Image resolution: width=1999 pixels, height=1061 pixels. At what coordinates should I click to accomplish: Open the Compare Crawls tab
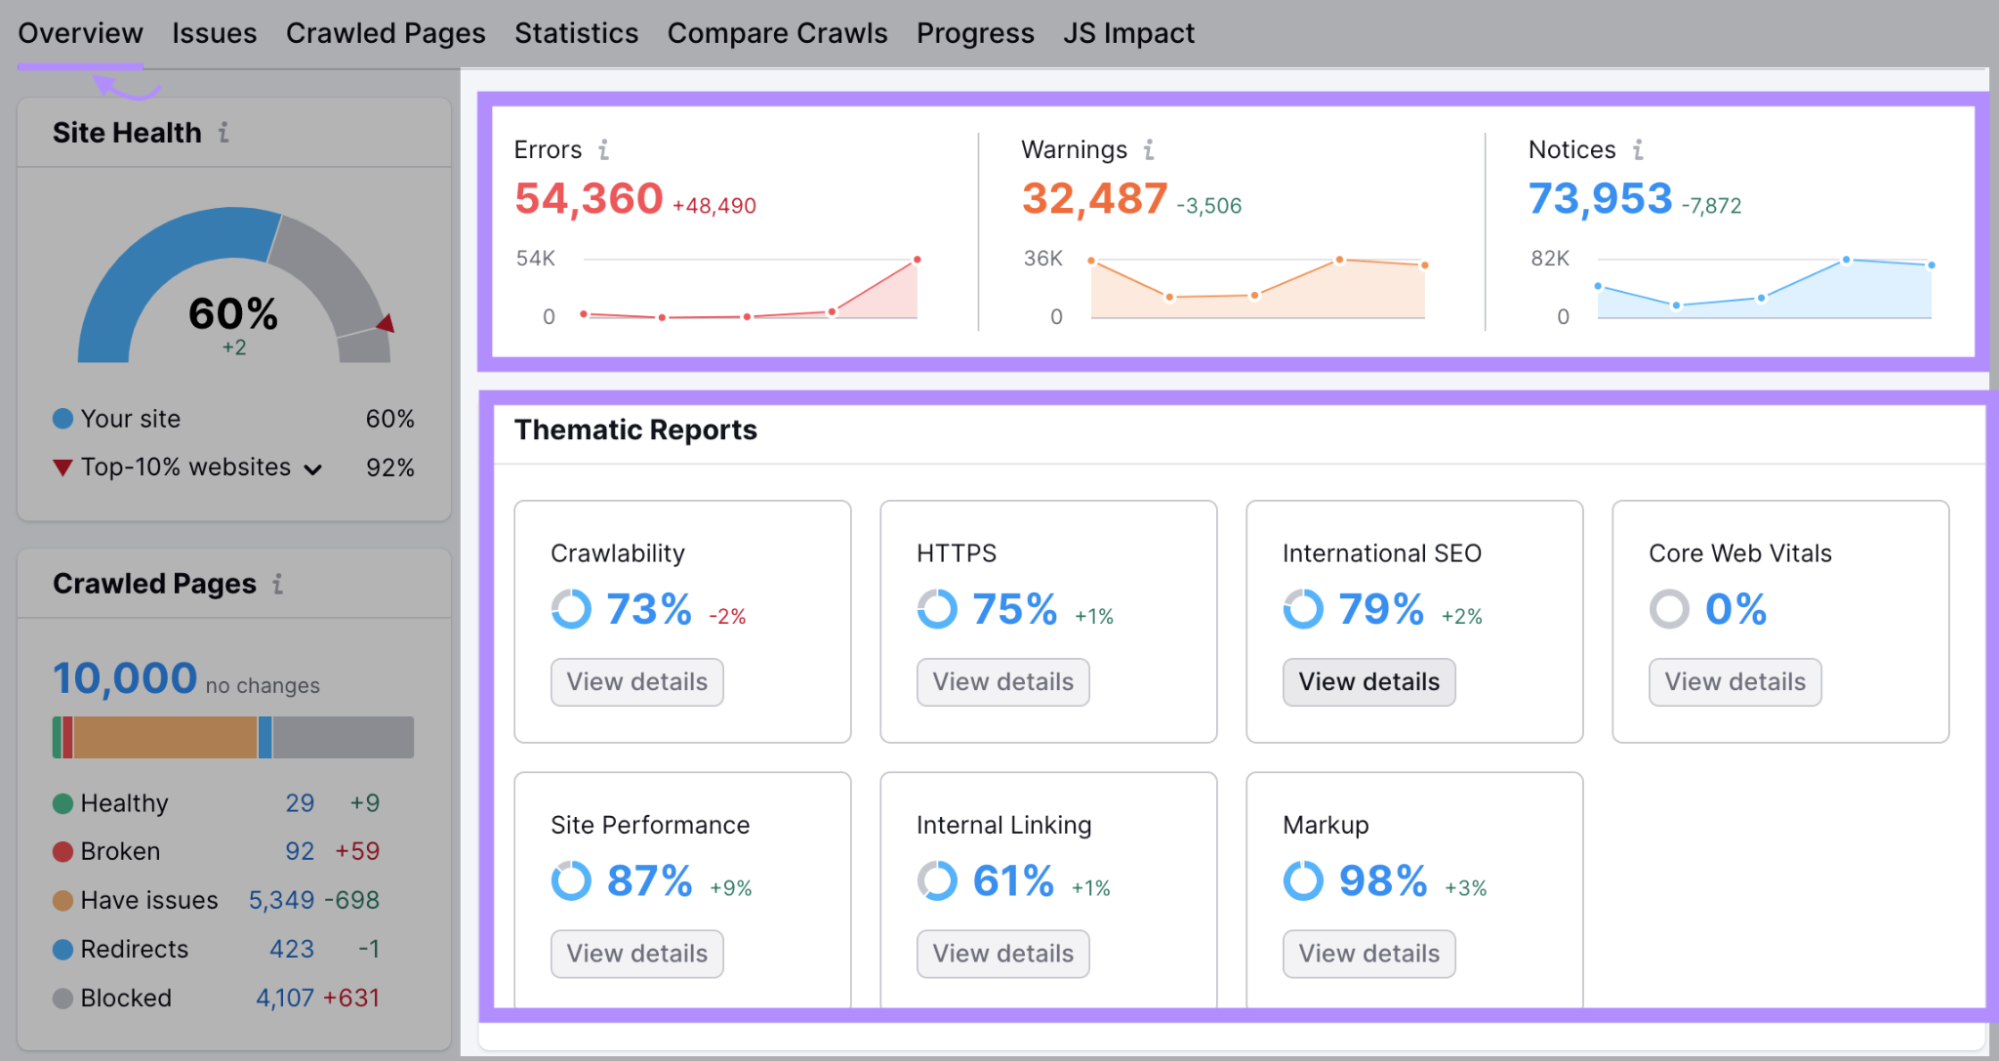tap(777, 32)
